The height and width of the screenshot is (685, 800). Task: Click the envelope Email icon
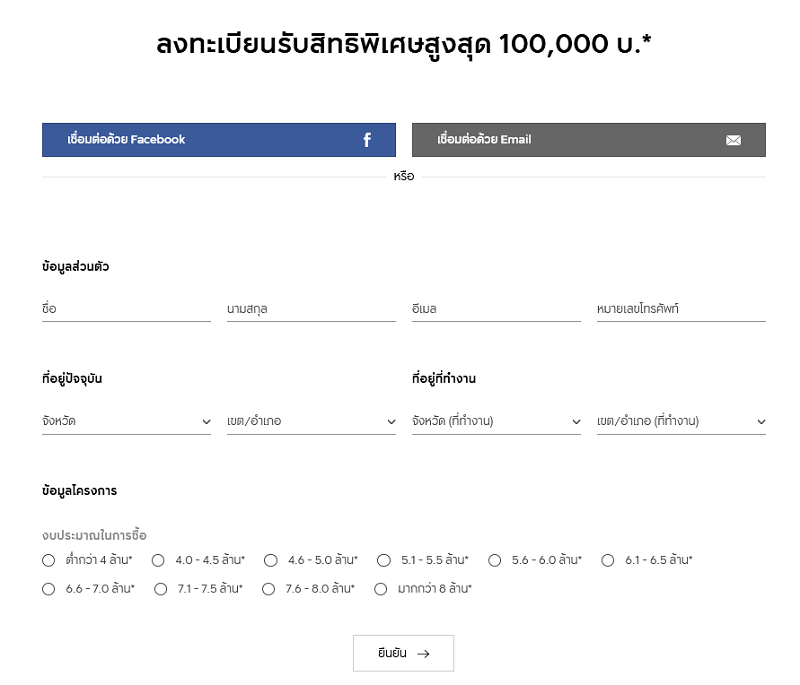pyautogui.click(x=733, y=140)
